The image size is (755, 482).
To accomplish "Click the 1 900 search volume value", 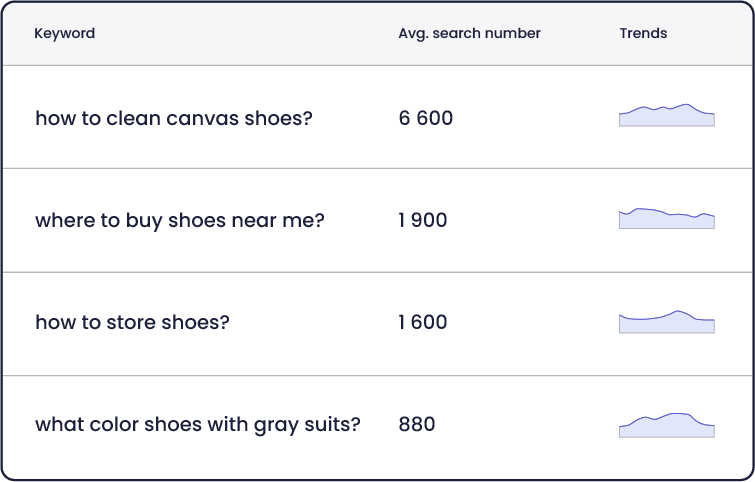I will (423, 221).
